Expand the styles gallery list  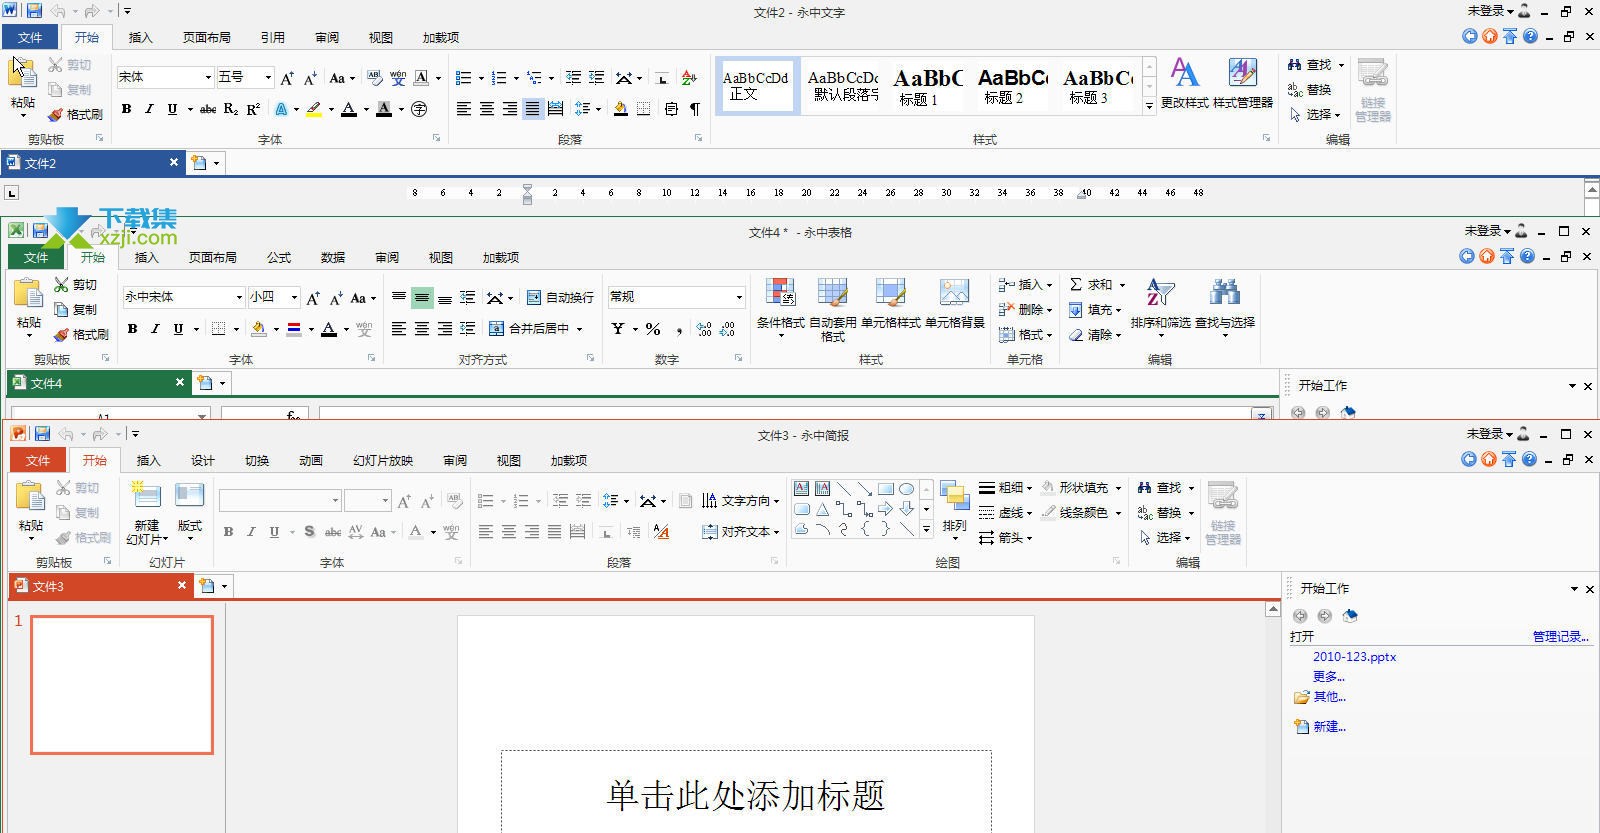pos(1149,105)
